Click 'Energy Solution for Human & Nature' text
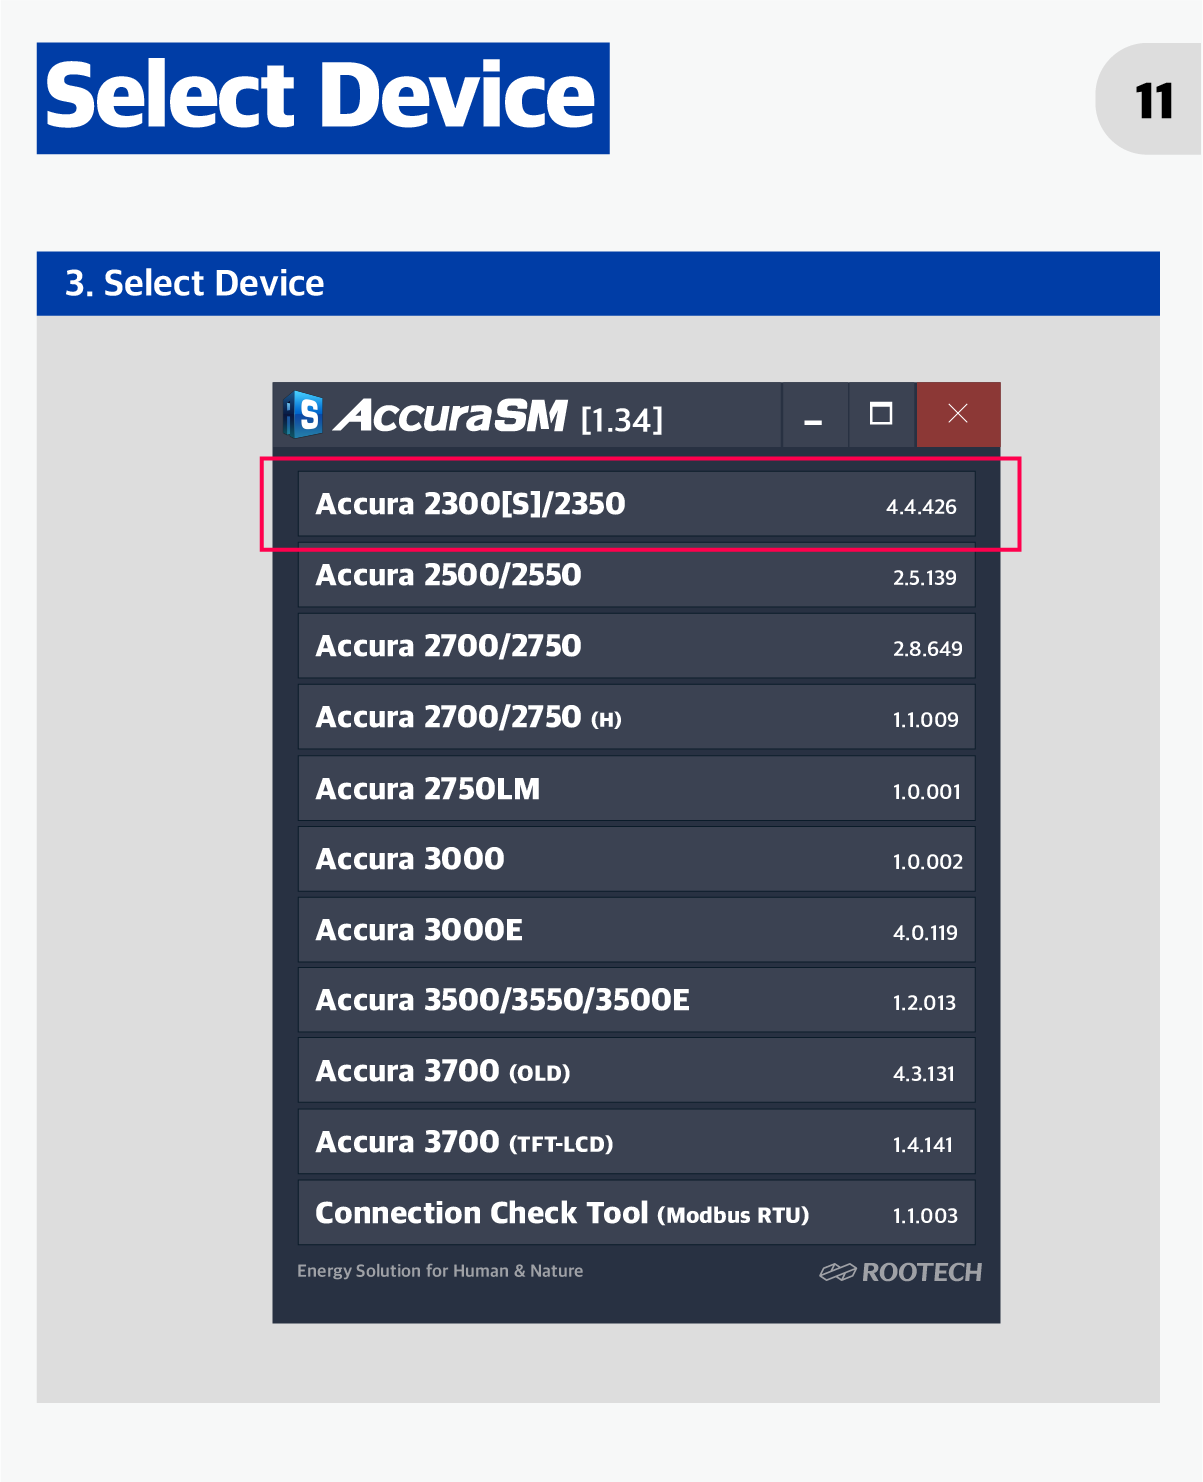This screenshot has width=1203, height=1482. pos(440,1271)
